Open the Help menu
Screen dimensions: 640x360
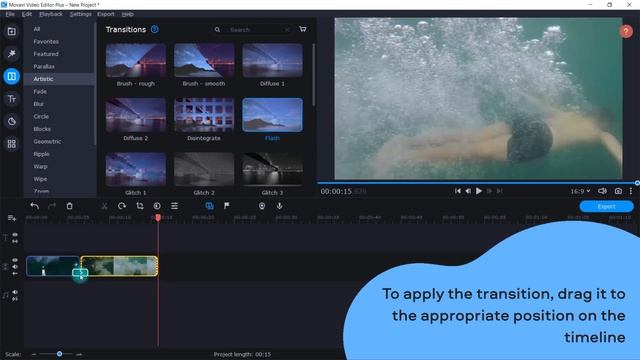[x=127, y=14]
